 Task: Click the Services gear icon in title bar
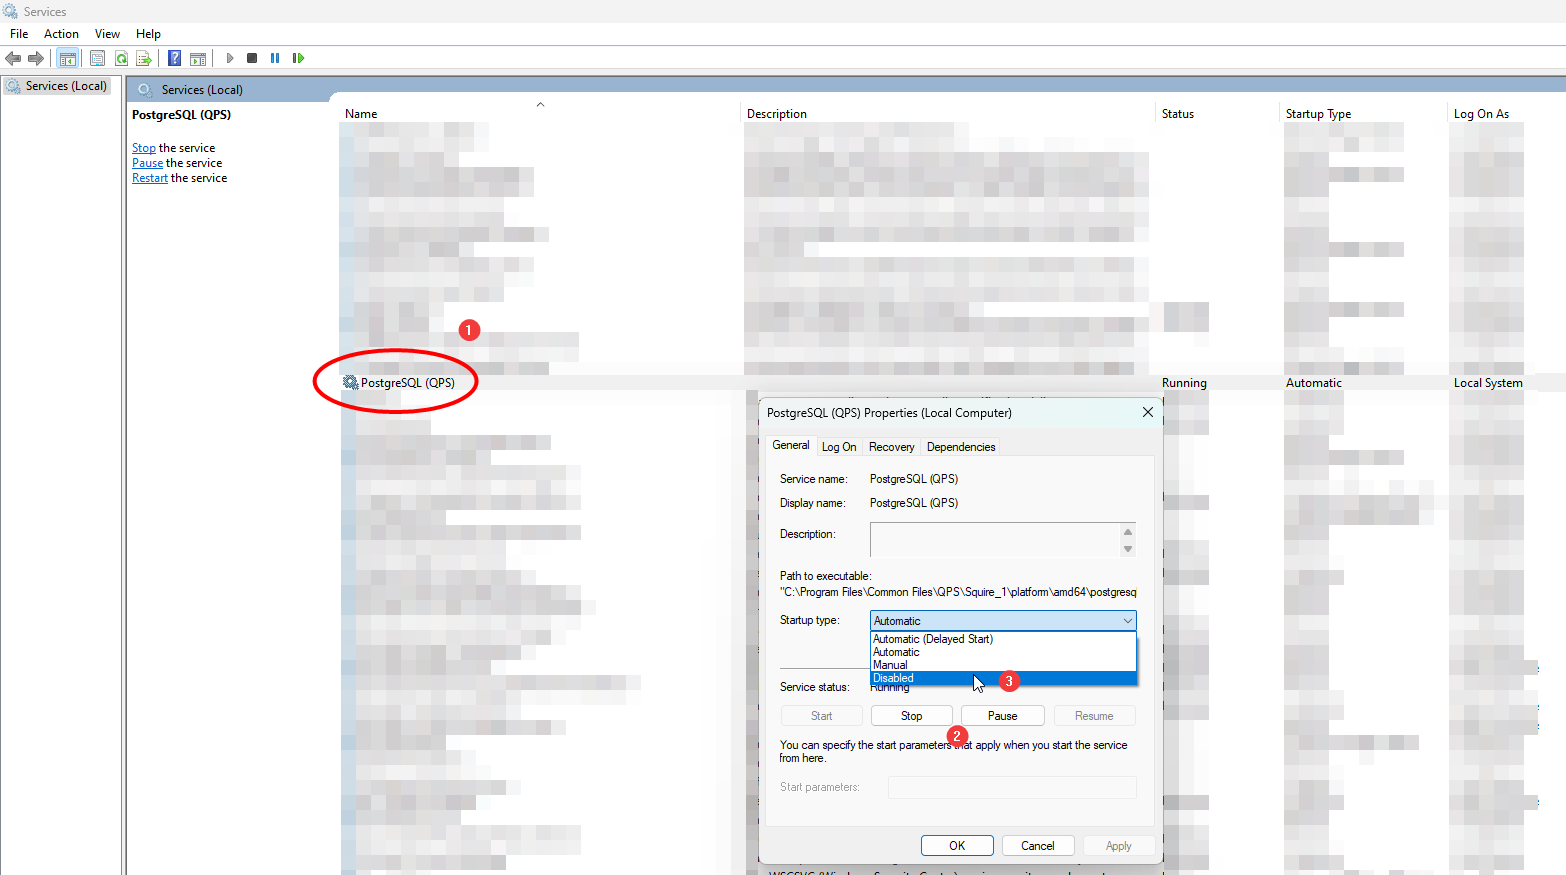(x=11, y=11)
